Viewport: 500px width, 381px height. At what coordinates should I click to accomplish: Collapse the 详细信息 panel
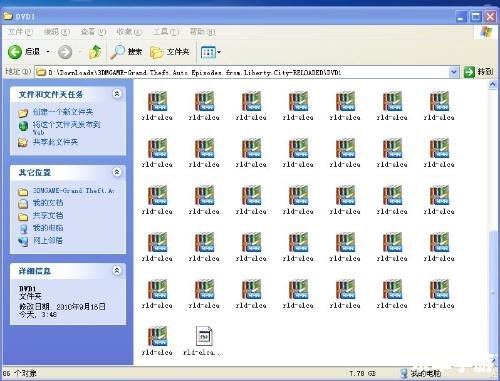click(x=117, y=271)
